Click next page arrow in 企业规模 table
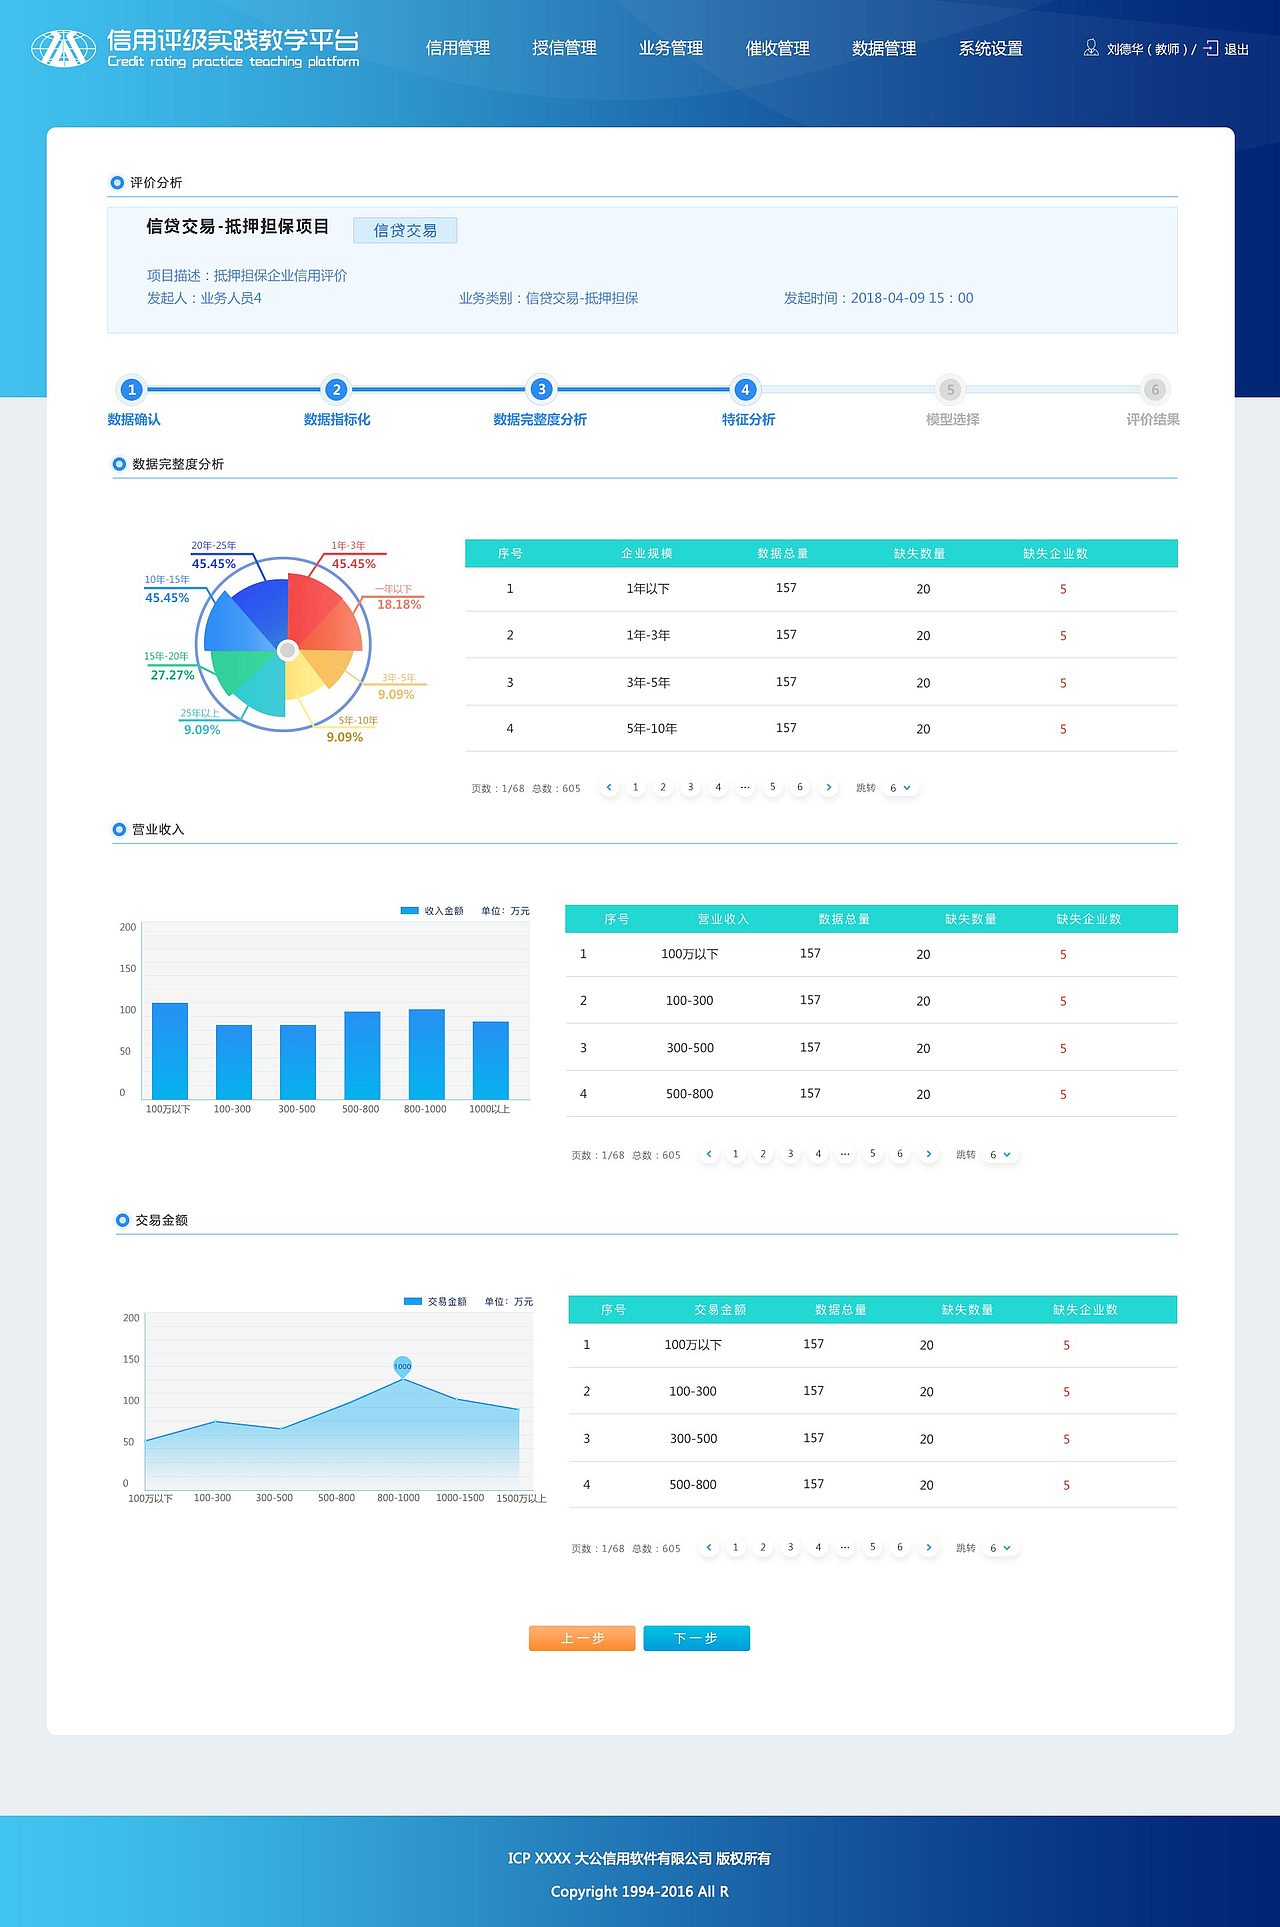 (828, 787)
